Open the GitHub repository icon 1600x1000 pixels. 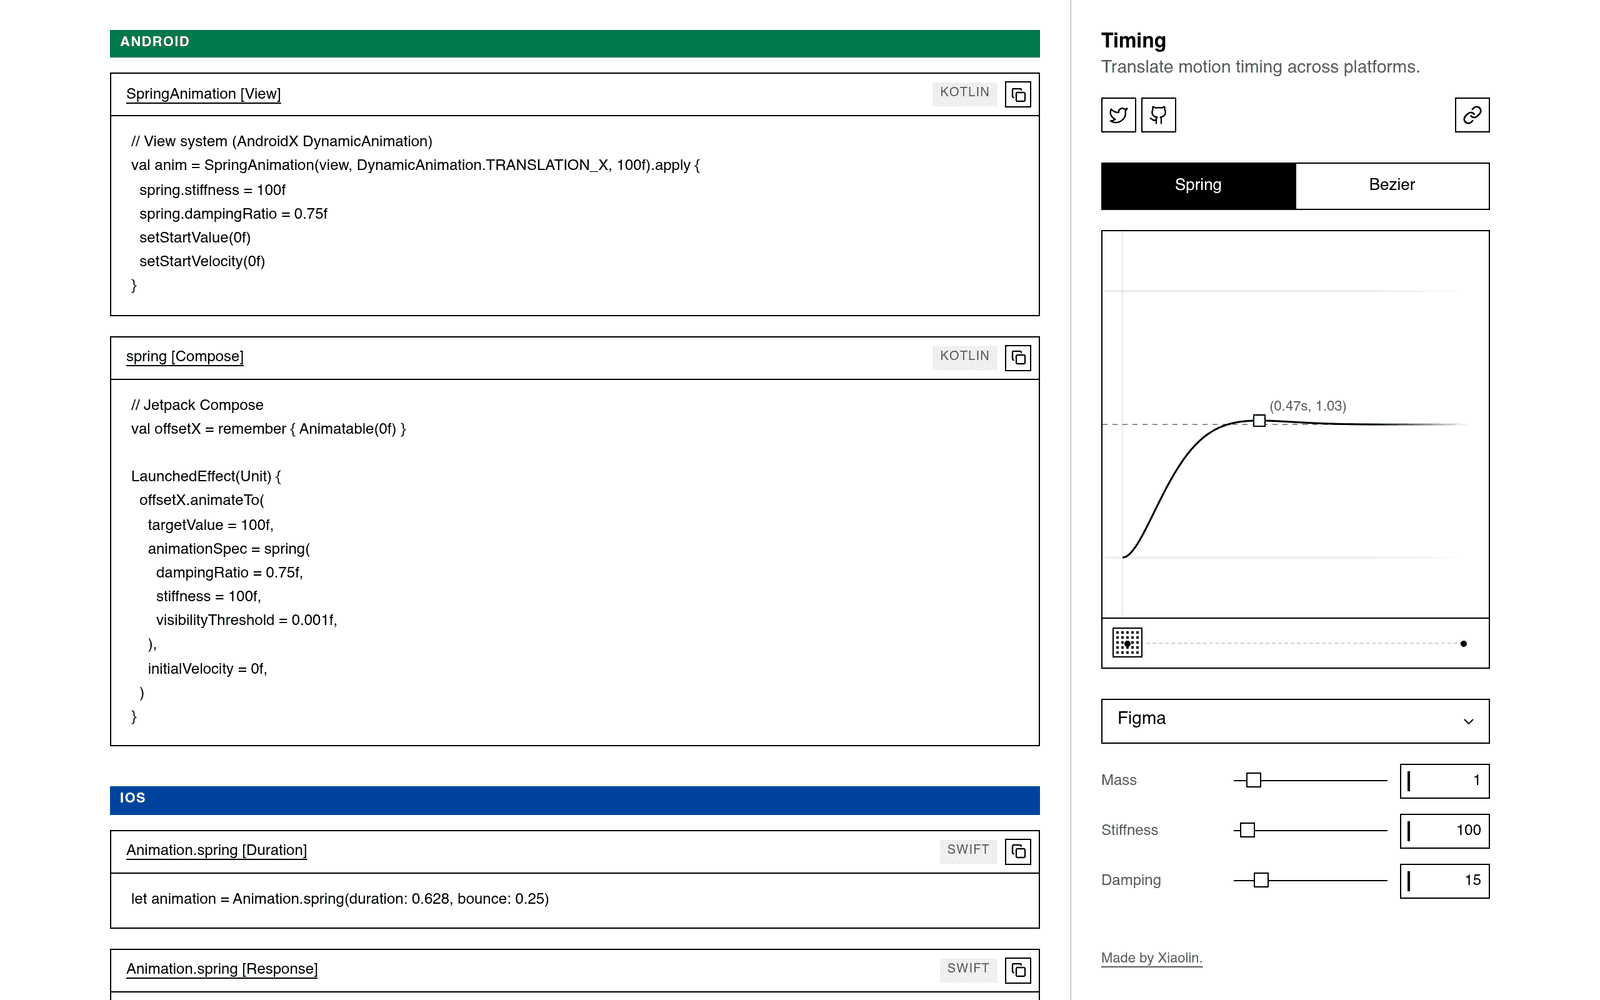pyautogui.click(x=1159, y=115)
